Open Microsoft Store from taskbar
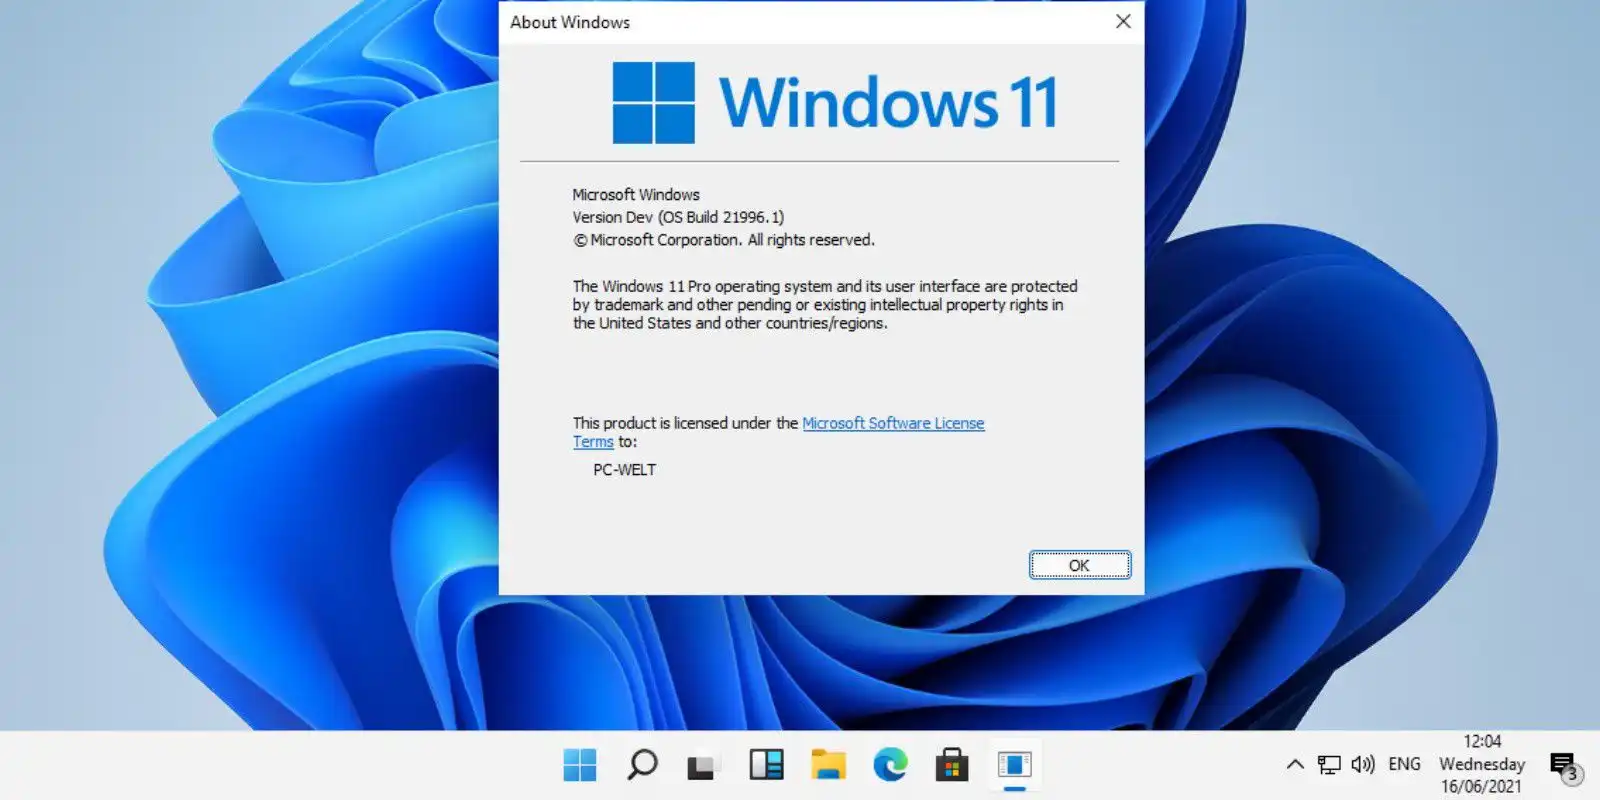The width and height of the screenshot is (1600, 800). [952, 765]
